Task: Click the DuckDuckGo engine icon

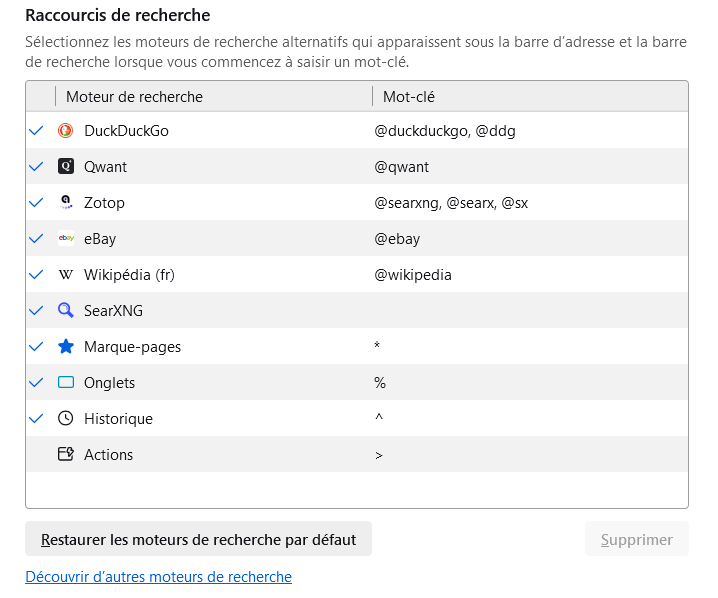Action: [66, 131]
